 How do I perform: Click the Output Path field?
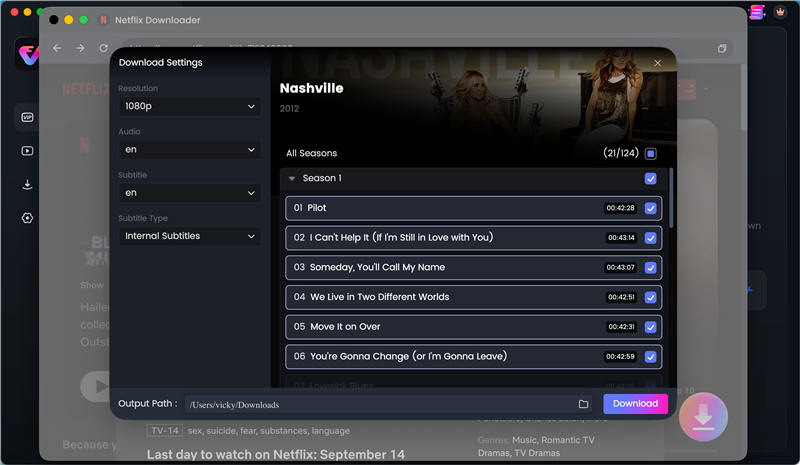coord(388,404)
